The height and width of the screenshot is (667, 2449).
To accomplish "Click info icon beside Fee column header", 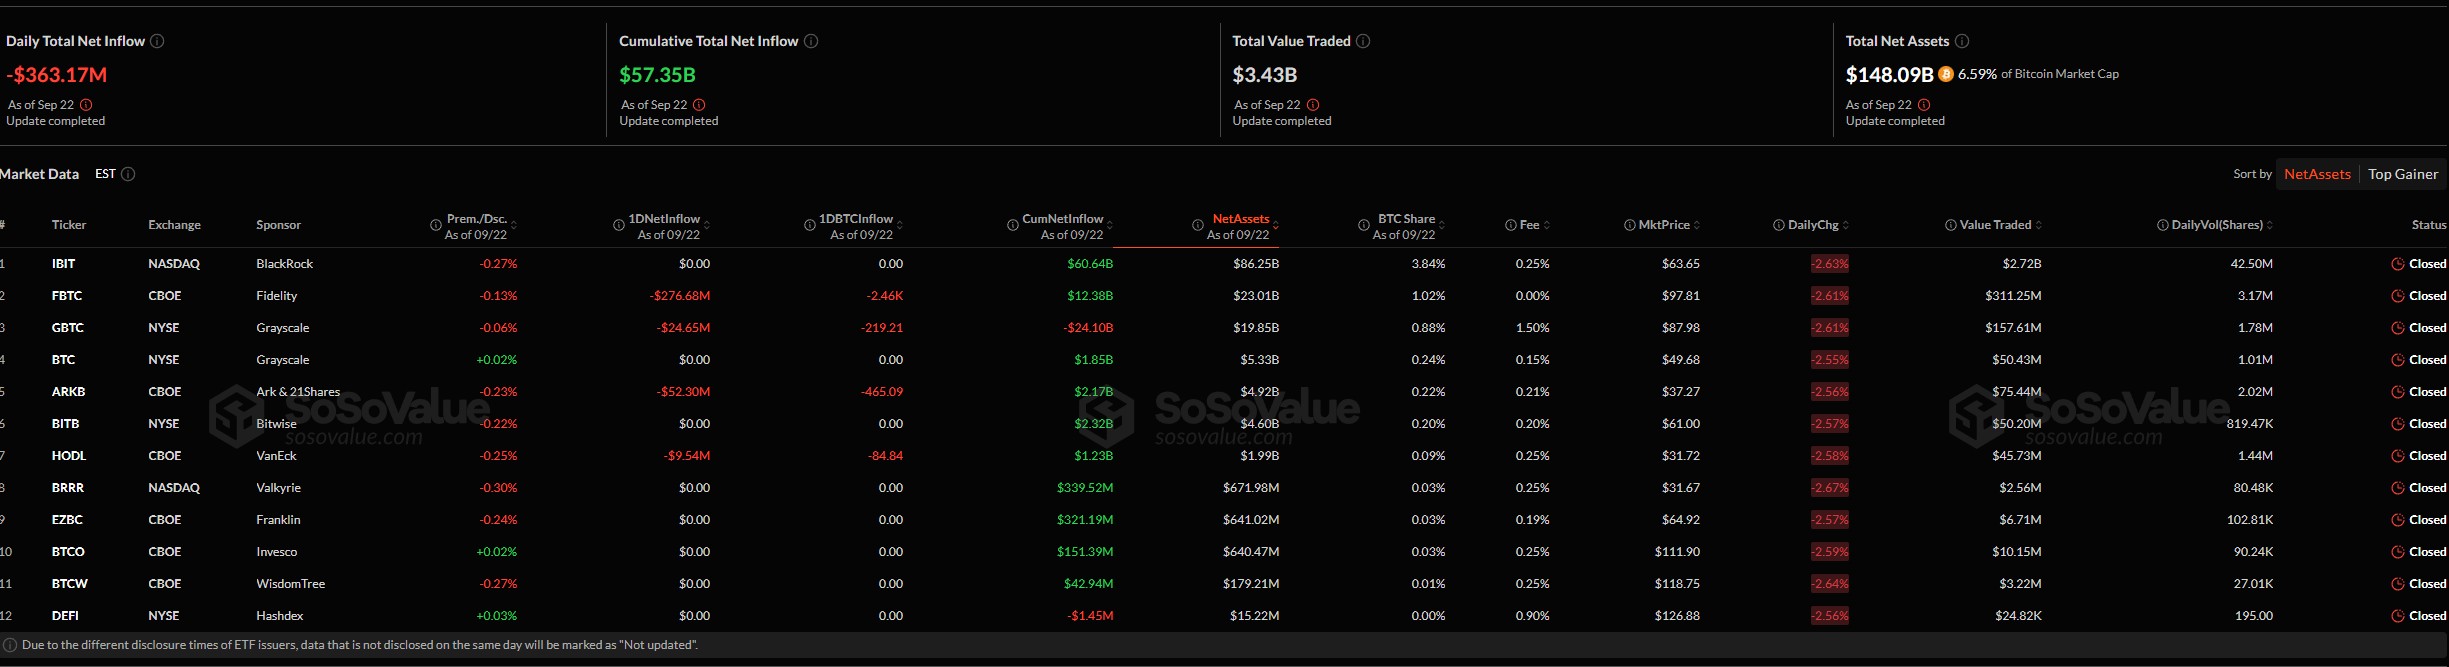I will click(x=1511, y=225).
